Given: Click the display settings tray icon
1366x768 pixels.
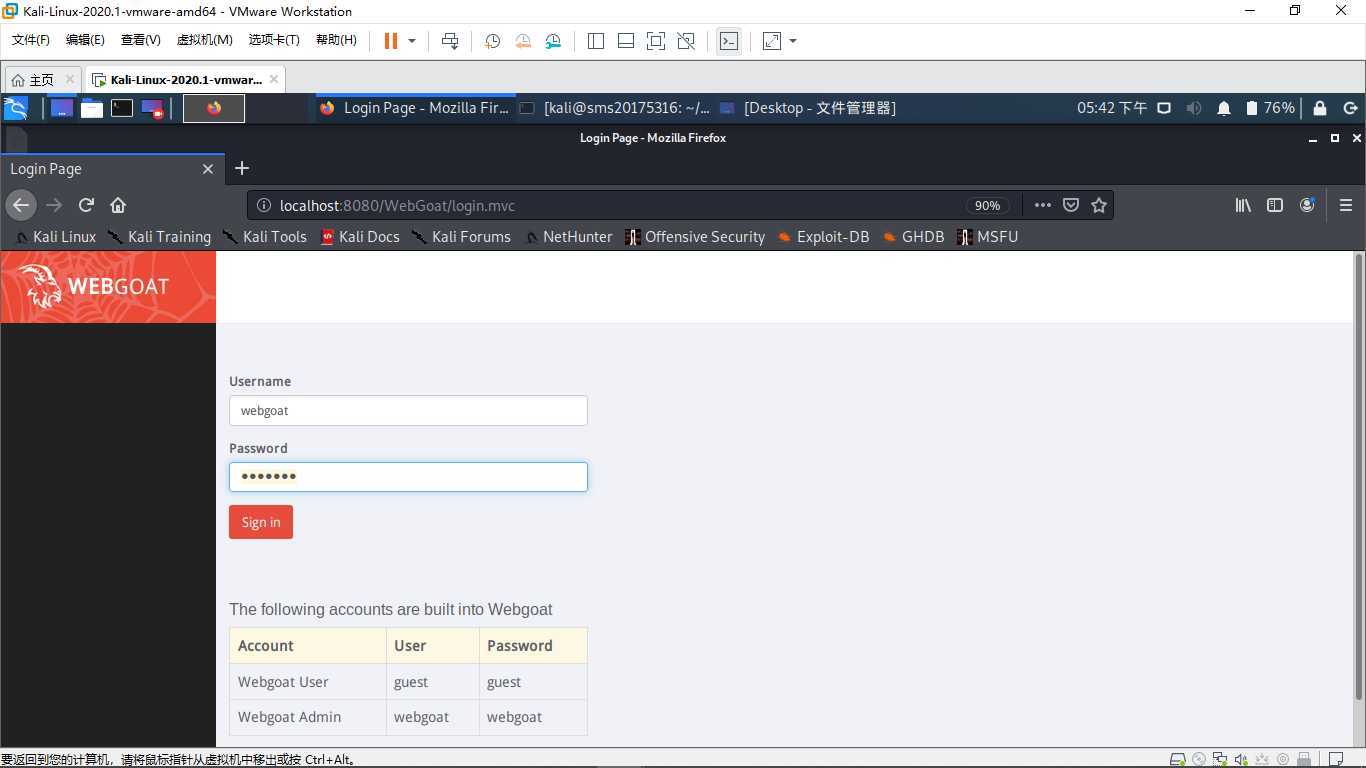Looking at the screenshot, I should click(1164, 108).
